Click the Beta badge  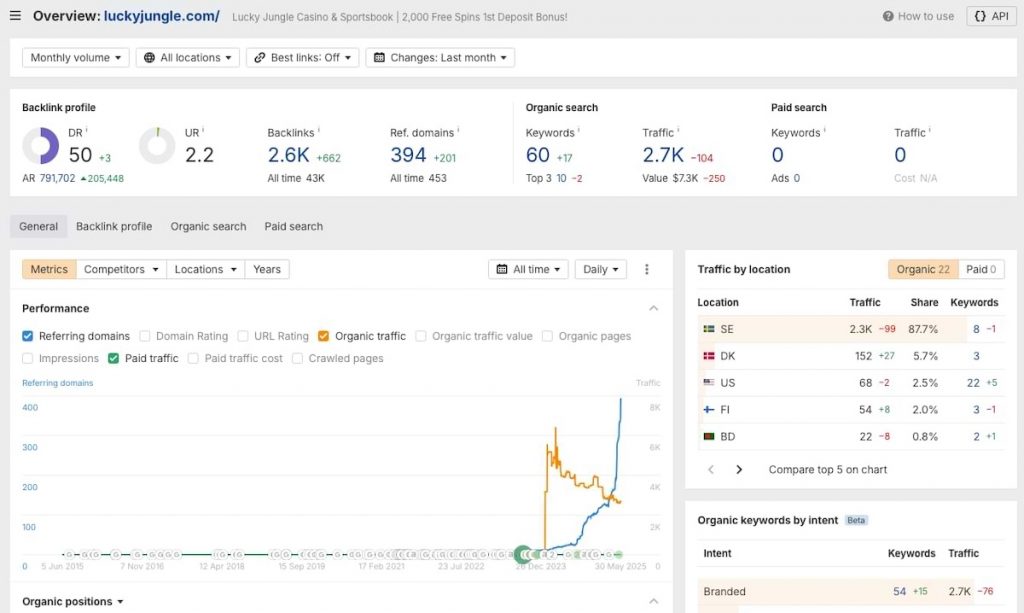coord(856,520)
